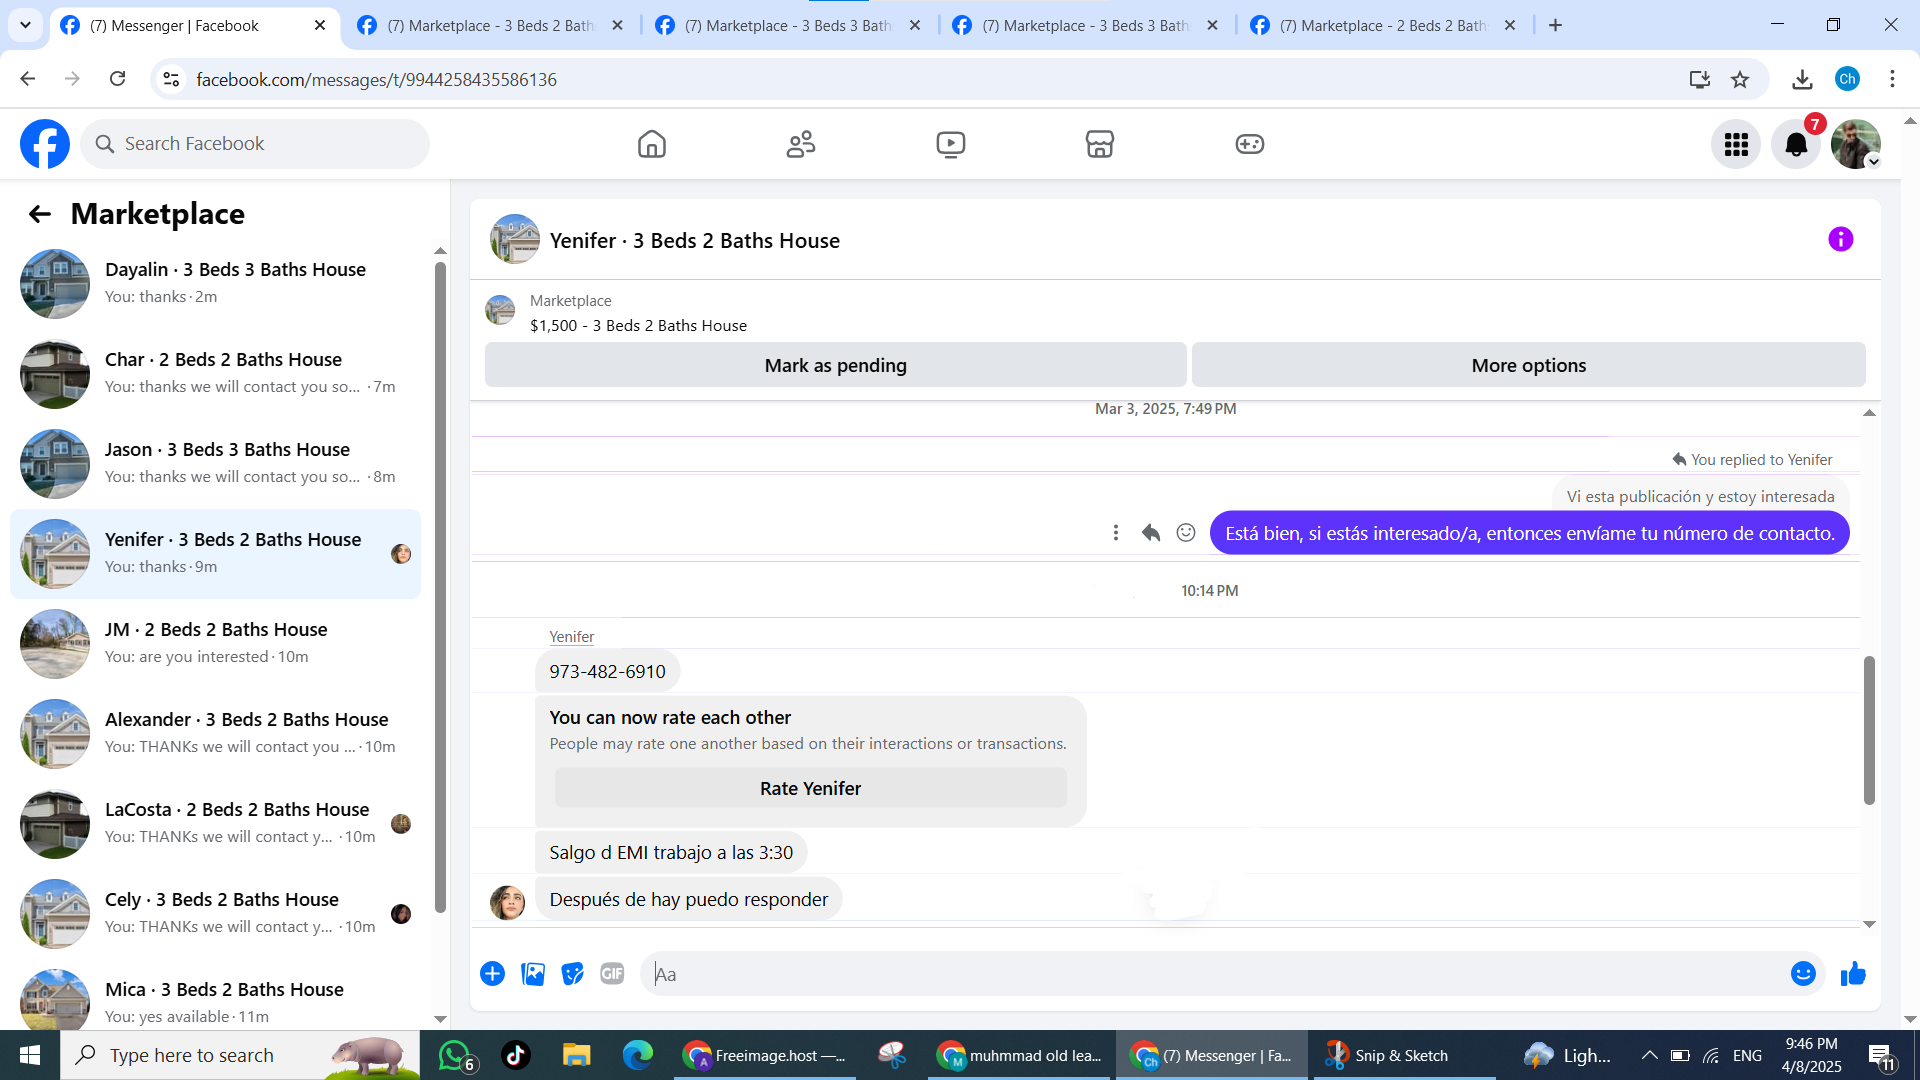
Task: Open Facebook Marketplace icon in top navigation
Action: pyautogui.click(x=1099, y=144)
